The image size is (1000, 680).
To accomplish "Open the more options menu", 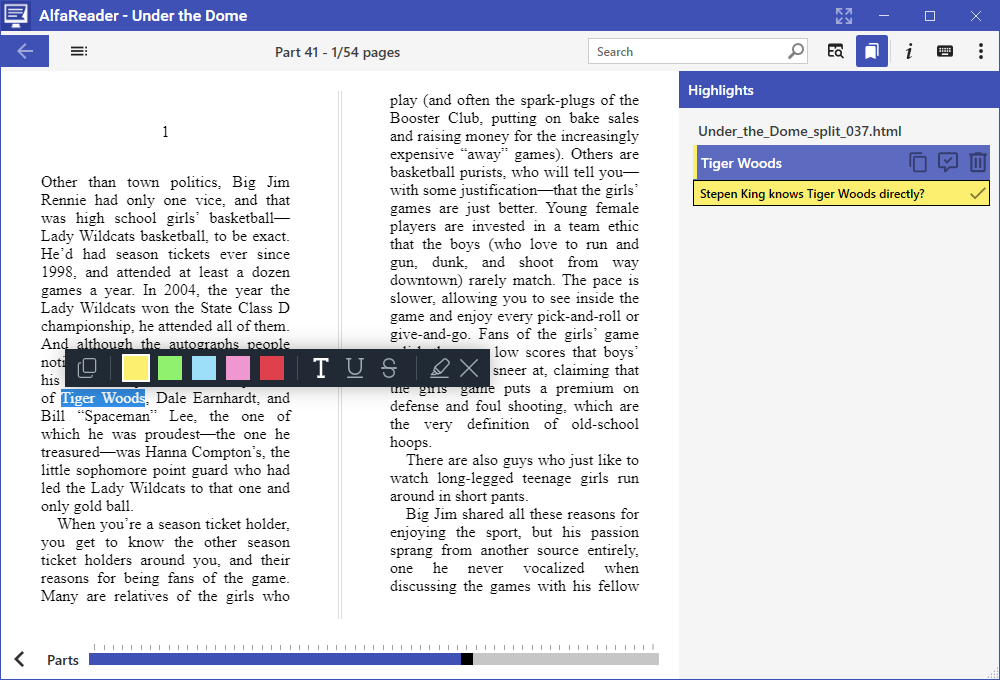I will coord(981,51).
